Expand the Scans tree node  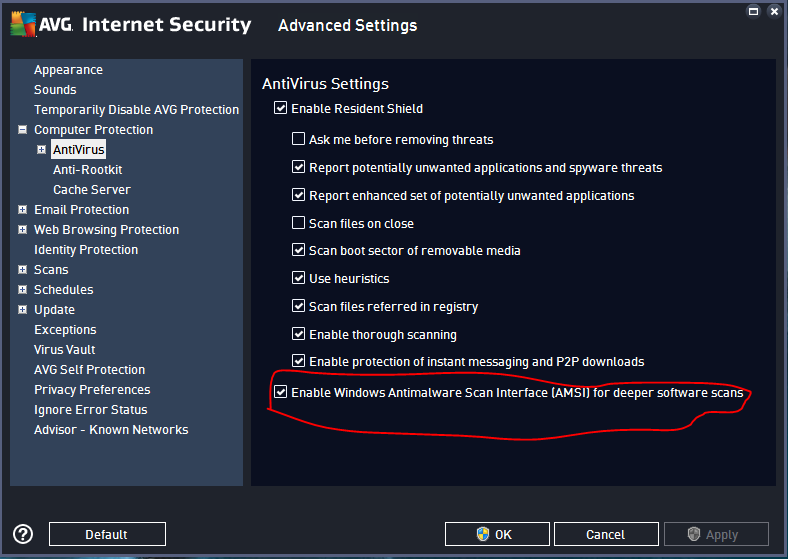(x=22, y=270)
